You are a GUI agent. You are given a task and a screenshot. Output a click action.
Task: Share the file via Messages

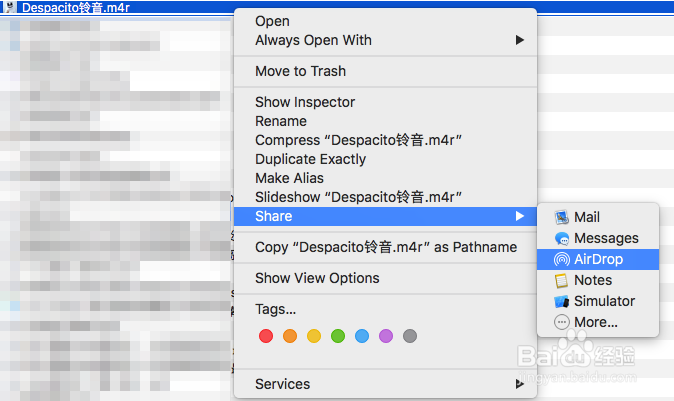pyautogui.click(x=598, y=239)
